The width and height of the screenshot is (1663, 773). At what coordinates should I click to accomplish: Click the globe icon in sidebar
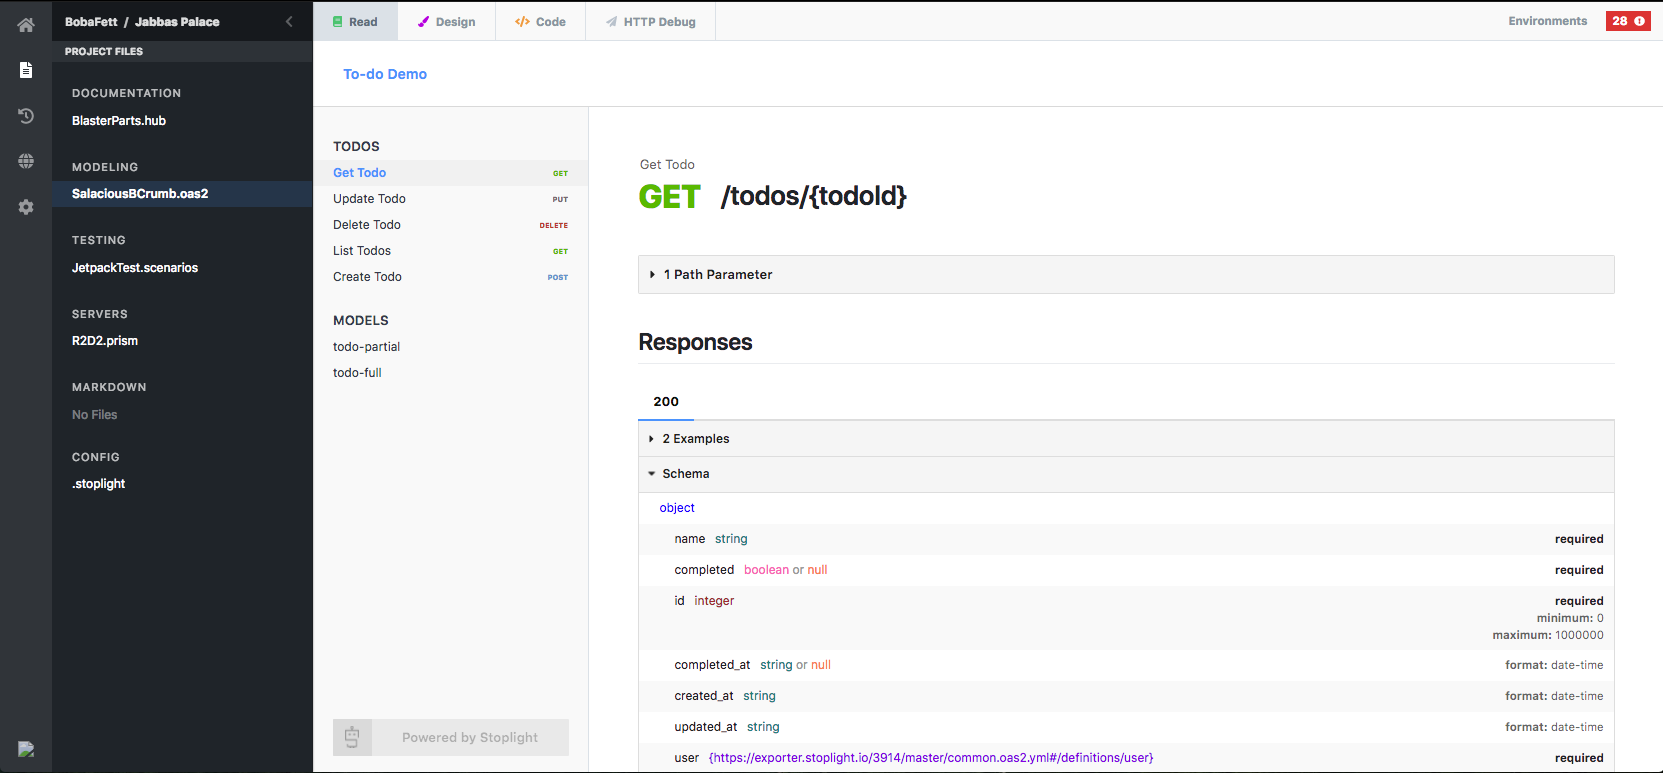(x=26, y=161)
